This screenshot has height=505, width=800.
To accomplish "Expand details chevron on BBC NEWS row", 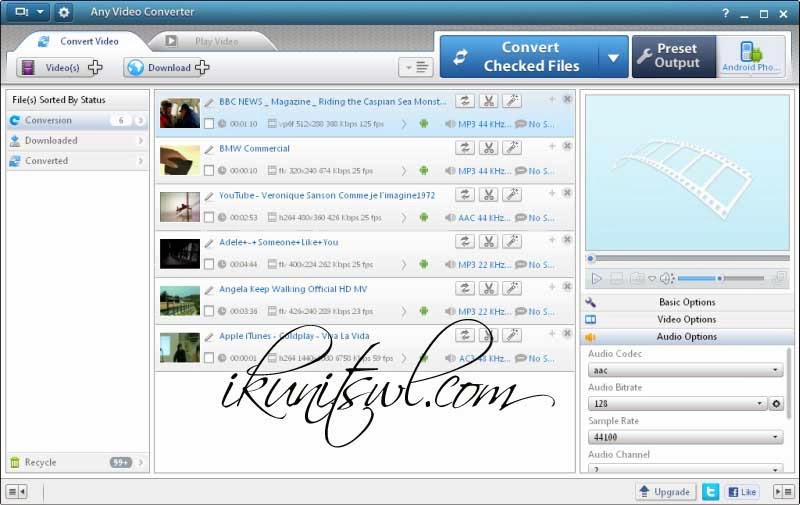I will point(404,124).
